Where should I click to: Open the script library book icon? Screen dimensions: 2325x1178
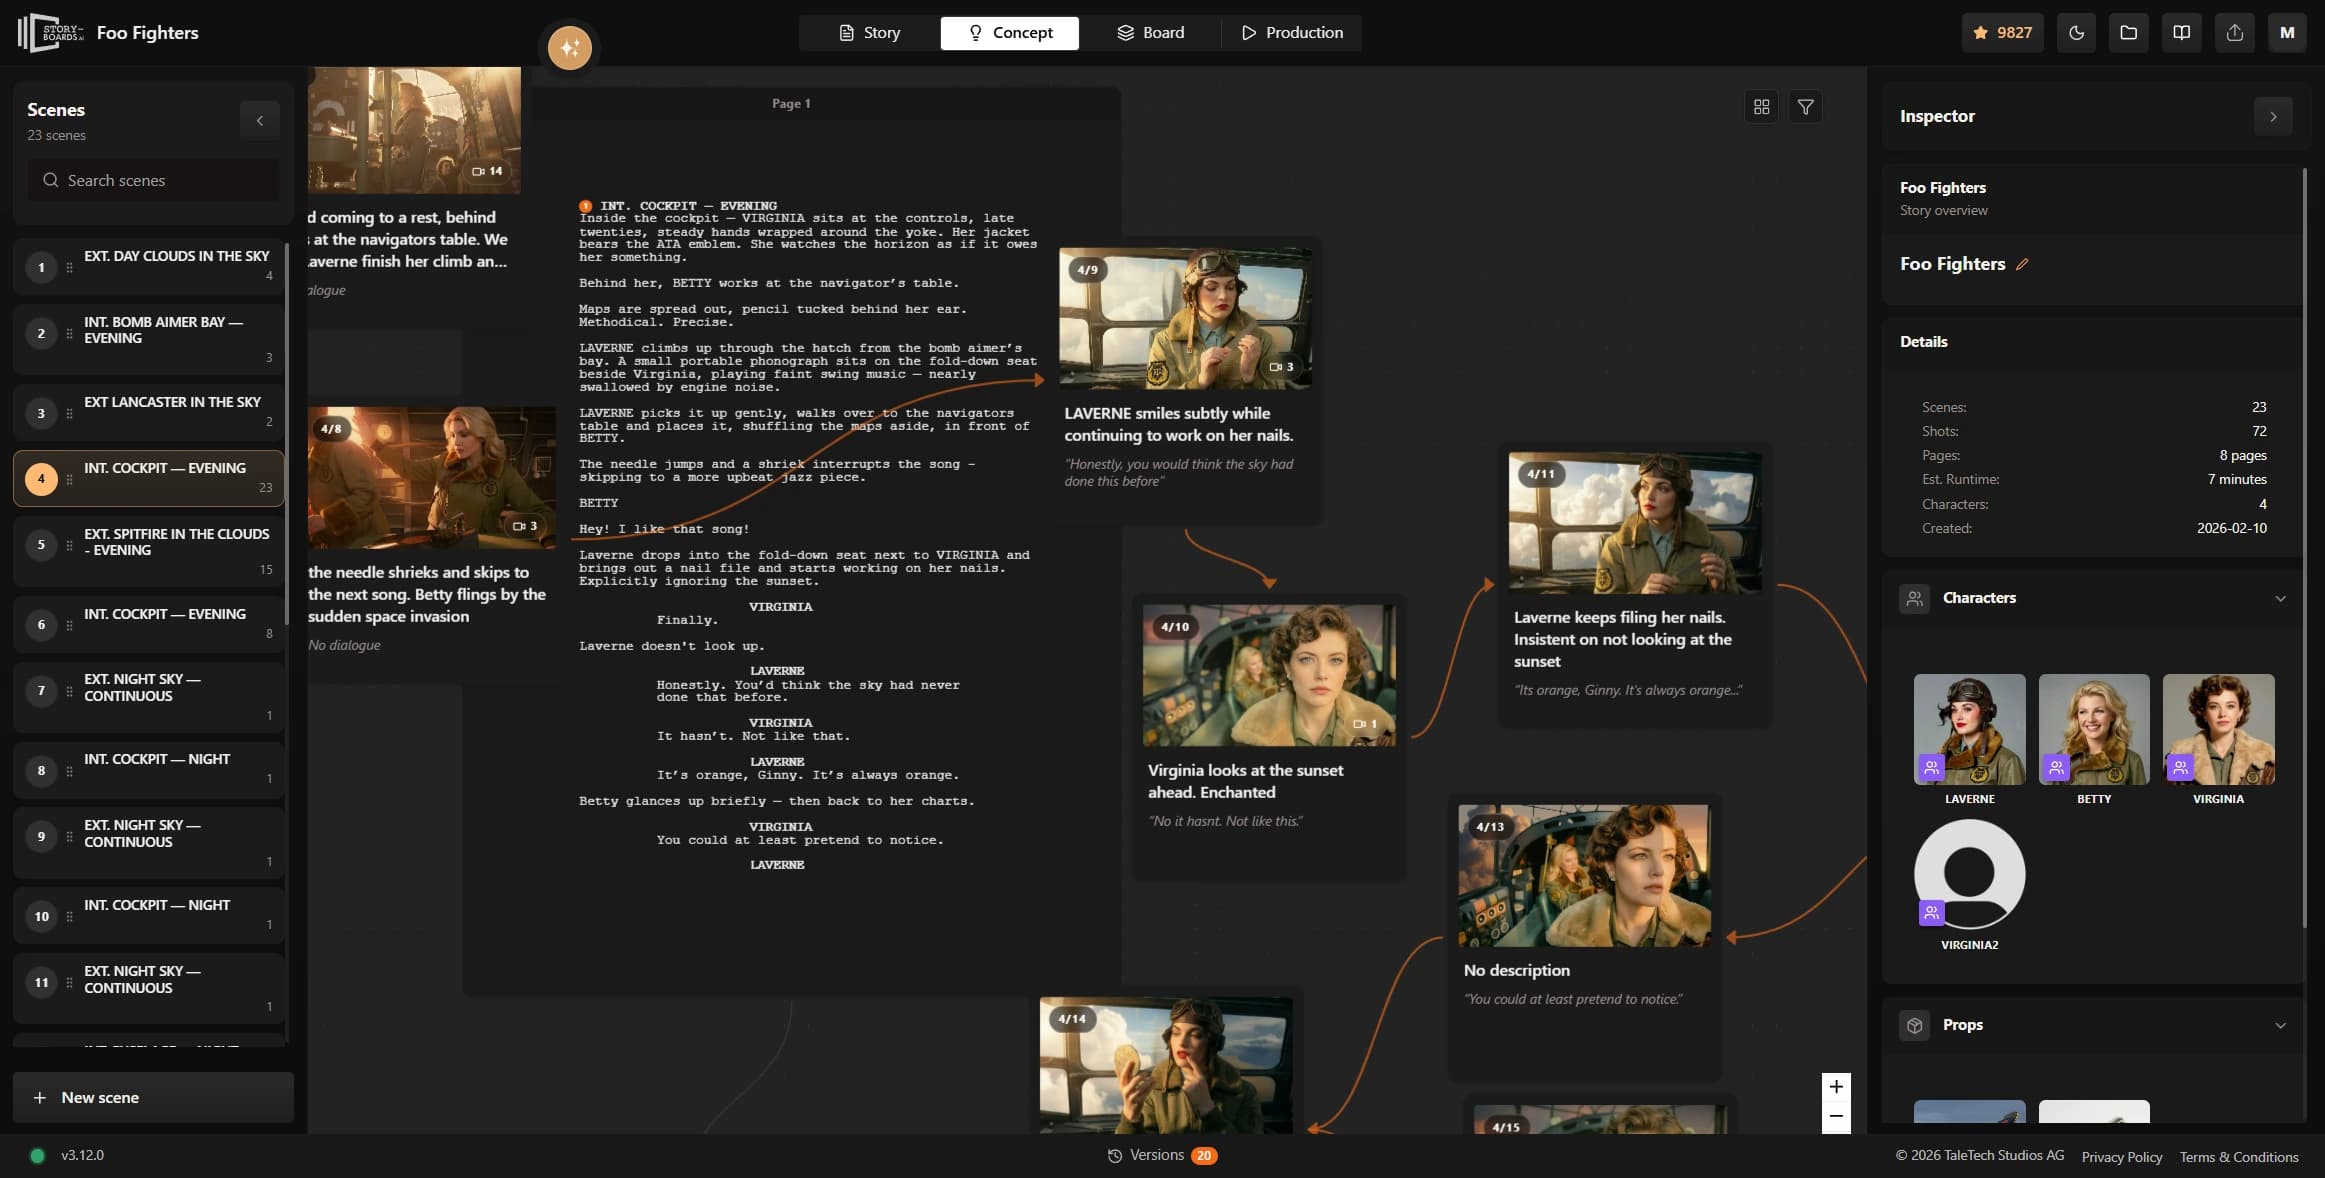pyautogui.click(x=2182, y=32)
